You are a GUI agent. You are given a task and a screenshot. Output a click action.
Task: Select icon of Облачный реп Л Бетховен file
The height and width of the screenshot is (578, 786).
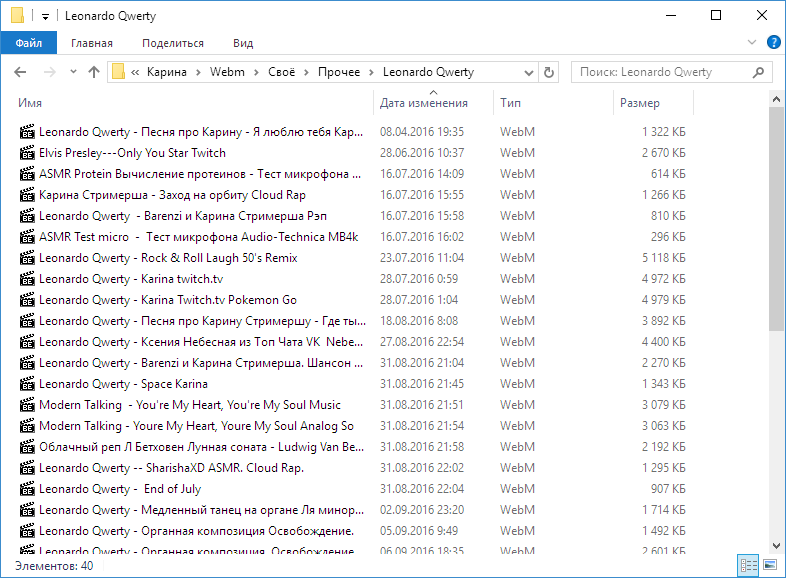tap(27, 447)
